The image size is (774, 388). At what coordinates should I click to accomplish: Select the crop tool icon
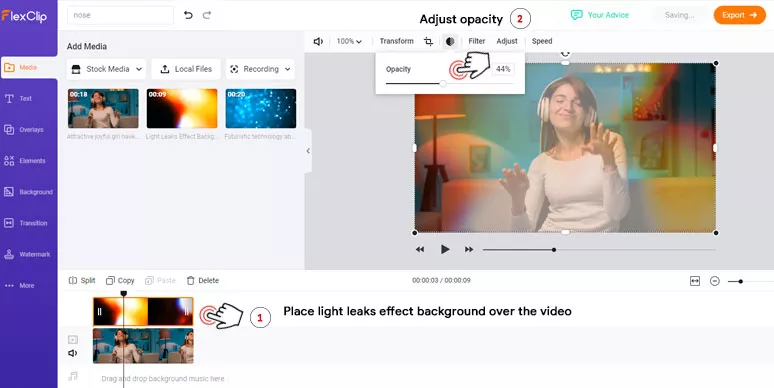coord(428,41)
